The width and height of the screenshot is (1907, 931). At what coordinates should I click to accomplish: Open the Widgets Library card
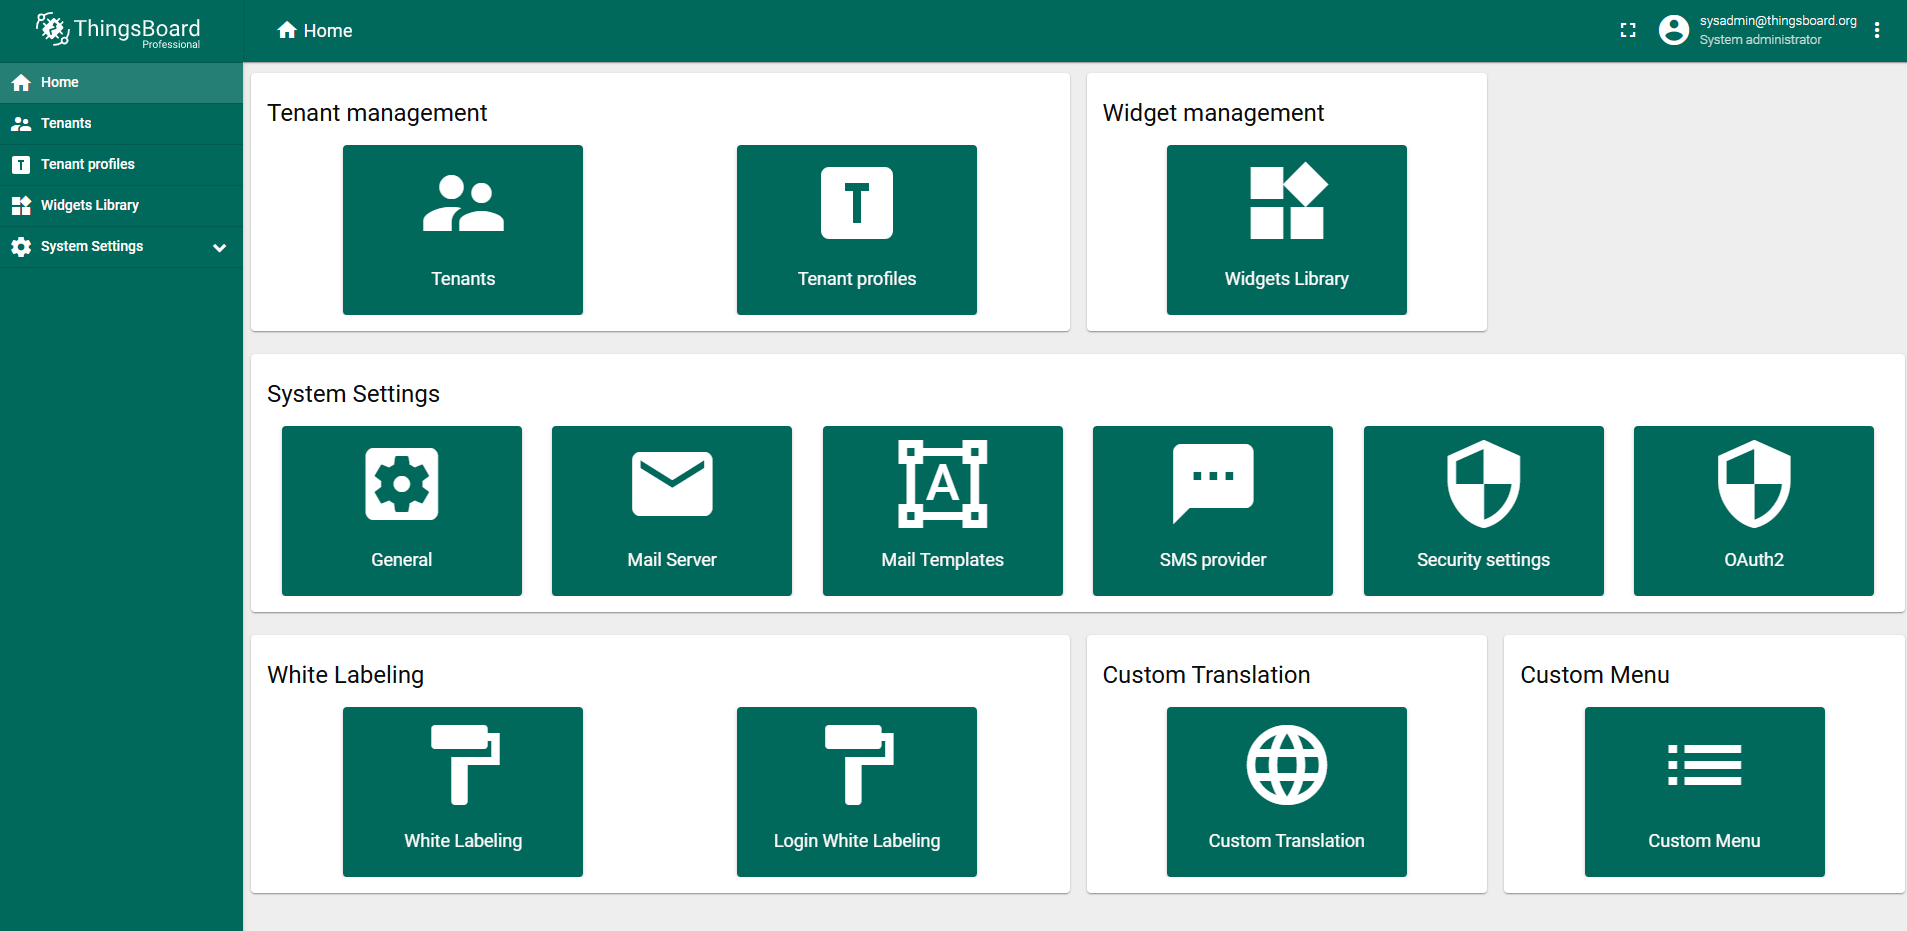(x=1286, y=230)
